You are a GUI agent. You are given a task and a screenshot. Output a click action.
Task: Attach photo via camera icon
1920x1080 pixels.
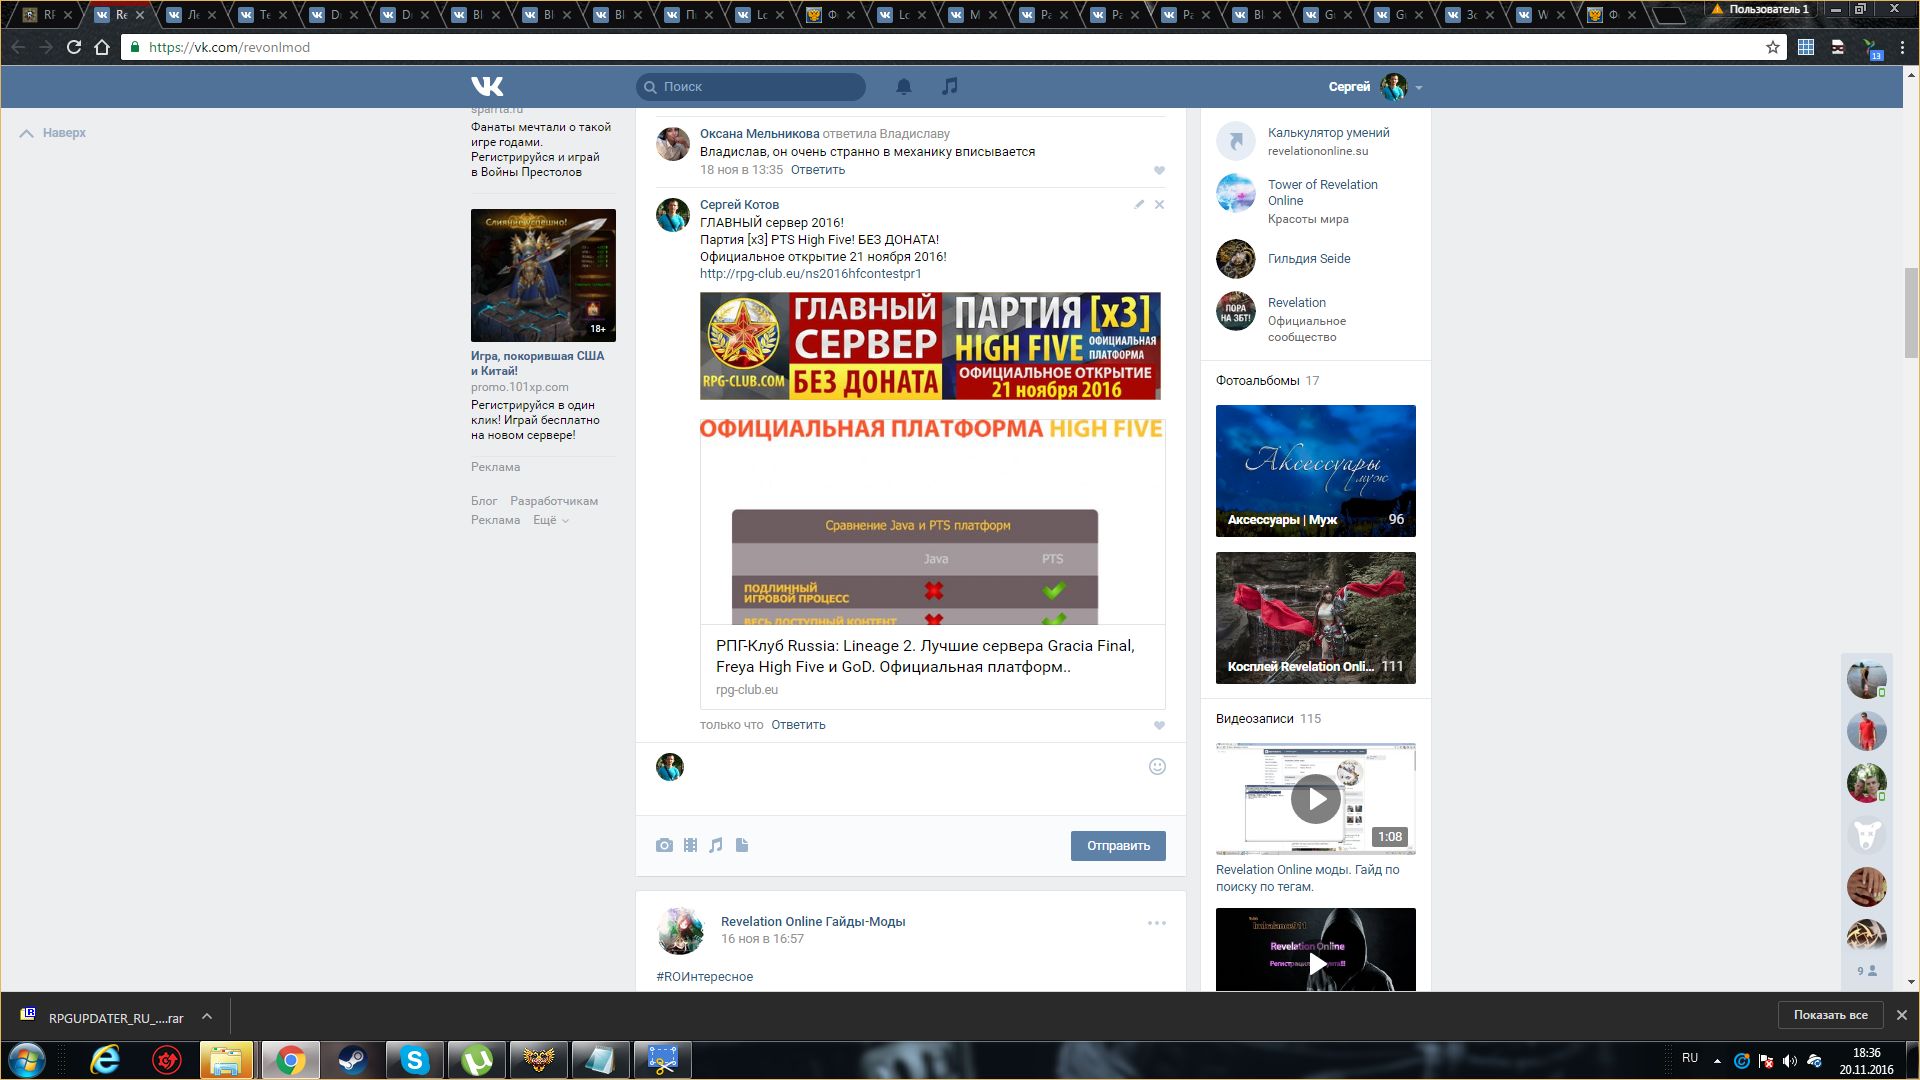click(x=664, y=845)
